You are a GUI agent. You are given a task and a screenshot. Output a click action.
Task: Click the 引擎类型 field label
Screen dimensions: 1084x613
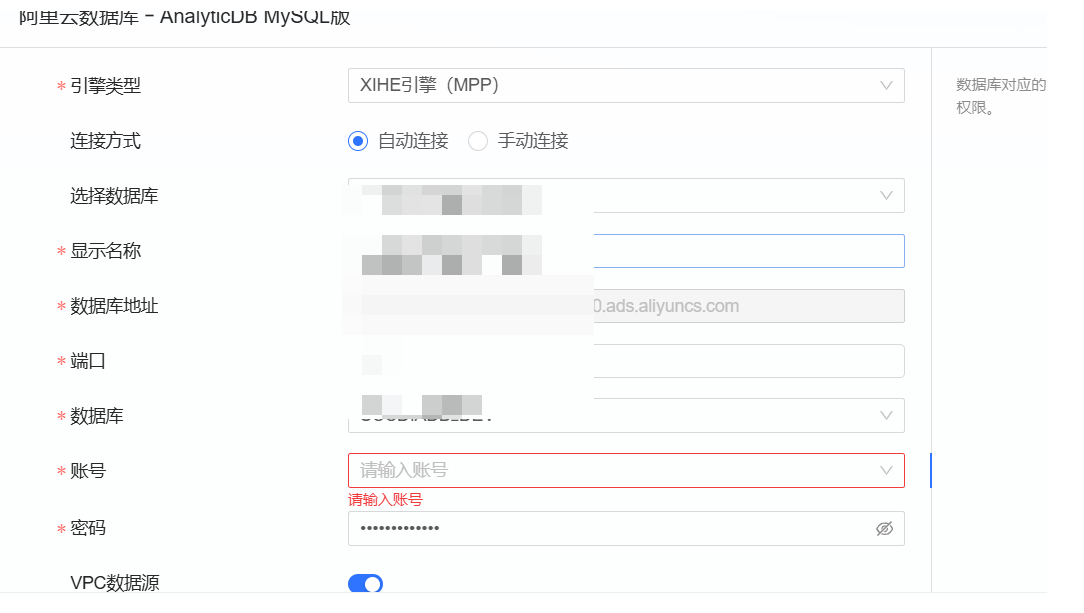[105, 86]
